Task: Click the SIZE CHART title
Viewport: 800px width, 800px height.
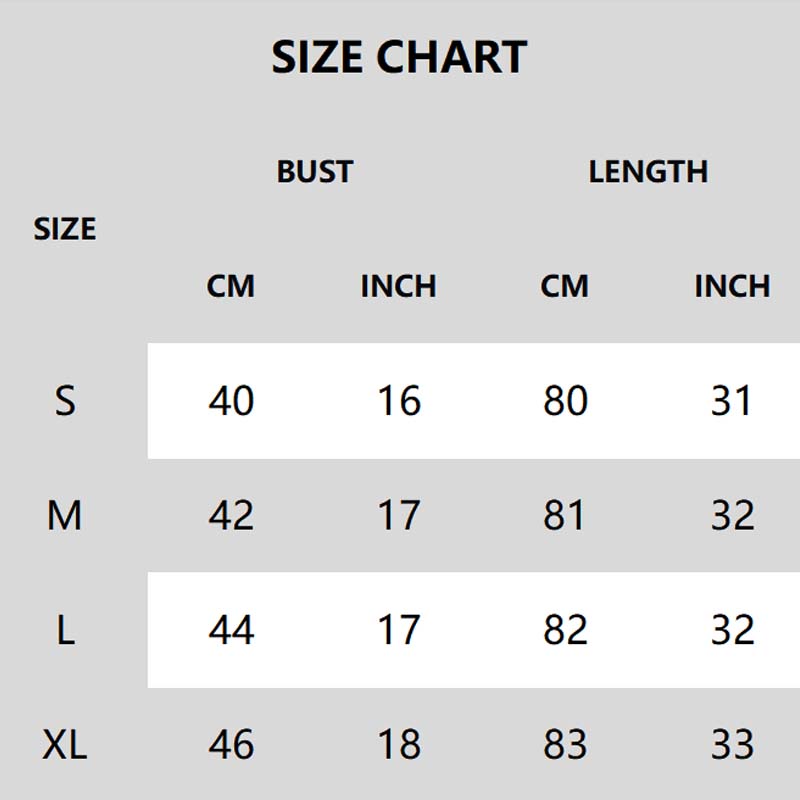Action: [399, 57]
